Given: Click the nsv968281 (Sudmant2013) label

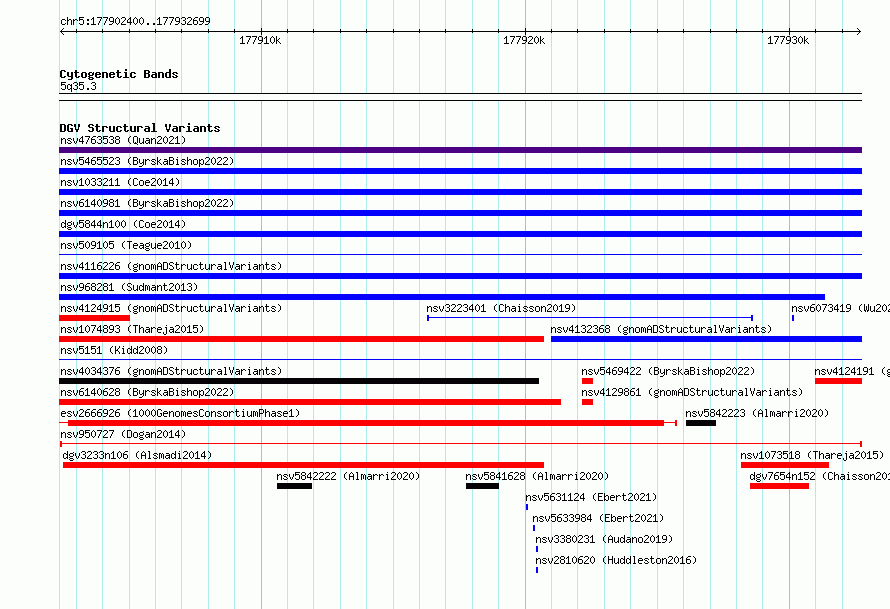Looking at the screenshot, I should pos(129,287).
